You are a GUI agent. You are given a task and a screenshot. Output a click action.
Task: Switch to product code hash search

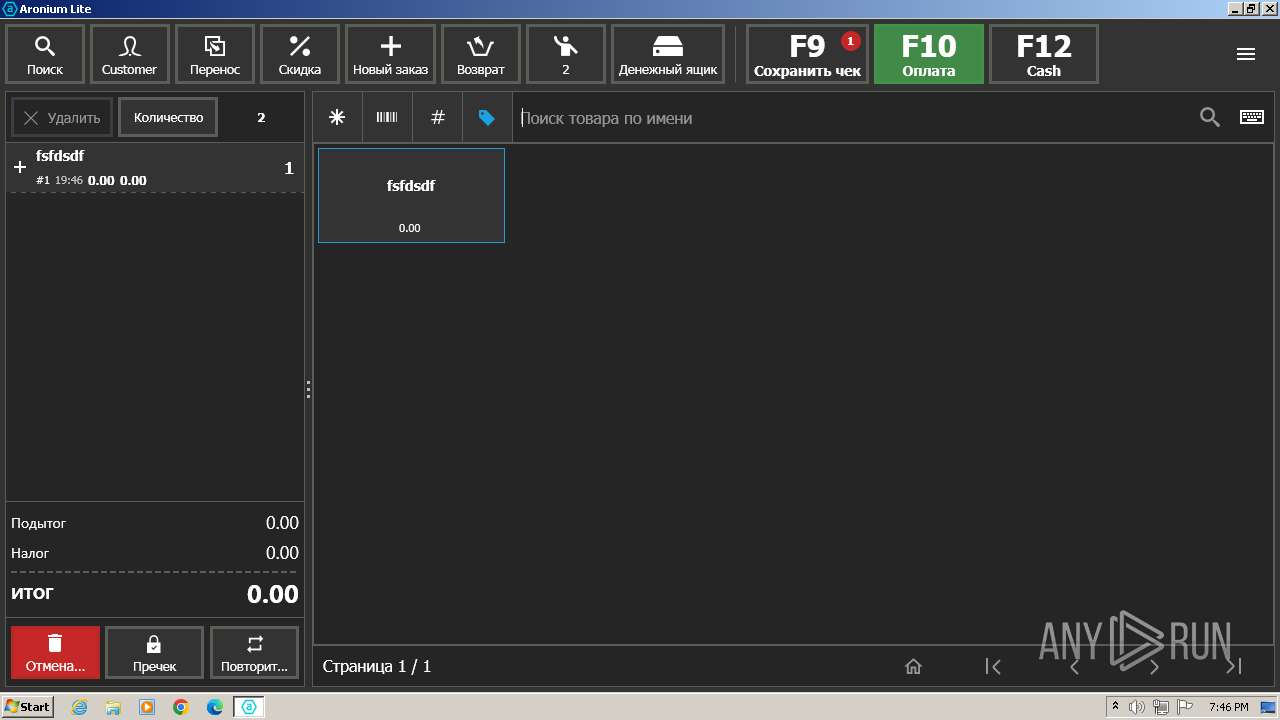437,118
